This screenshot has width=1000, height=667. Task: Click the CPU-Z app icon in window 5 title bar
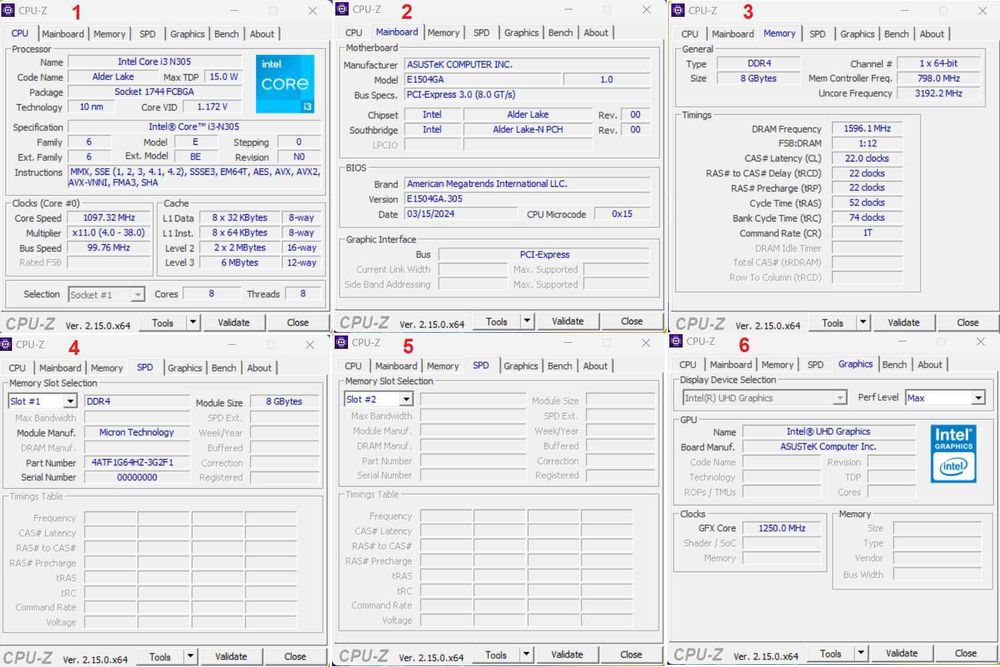point(342,342)
